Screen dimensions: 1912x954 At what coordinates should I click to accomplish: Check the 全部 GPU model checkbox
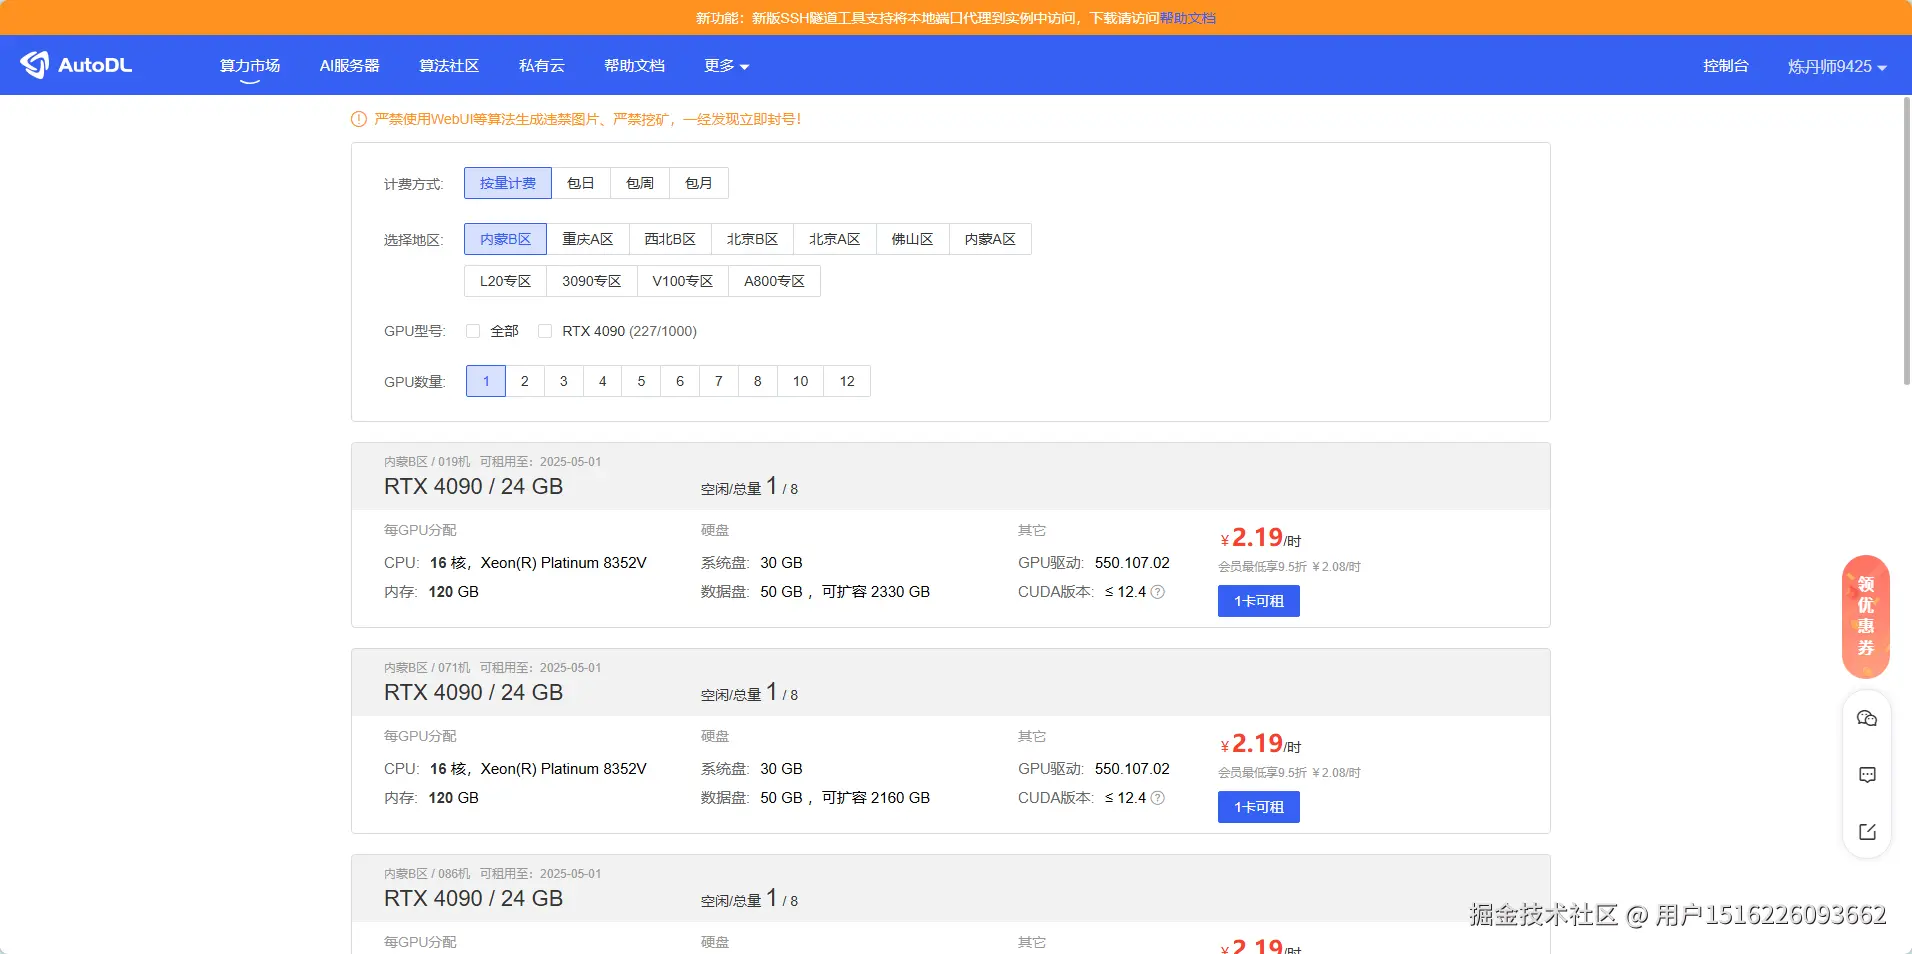473,331
